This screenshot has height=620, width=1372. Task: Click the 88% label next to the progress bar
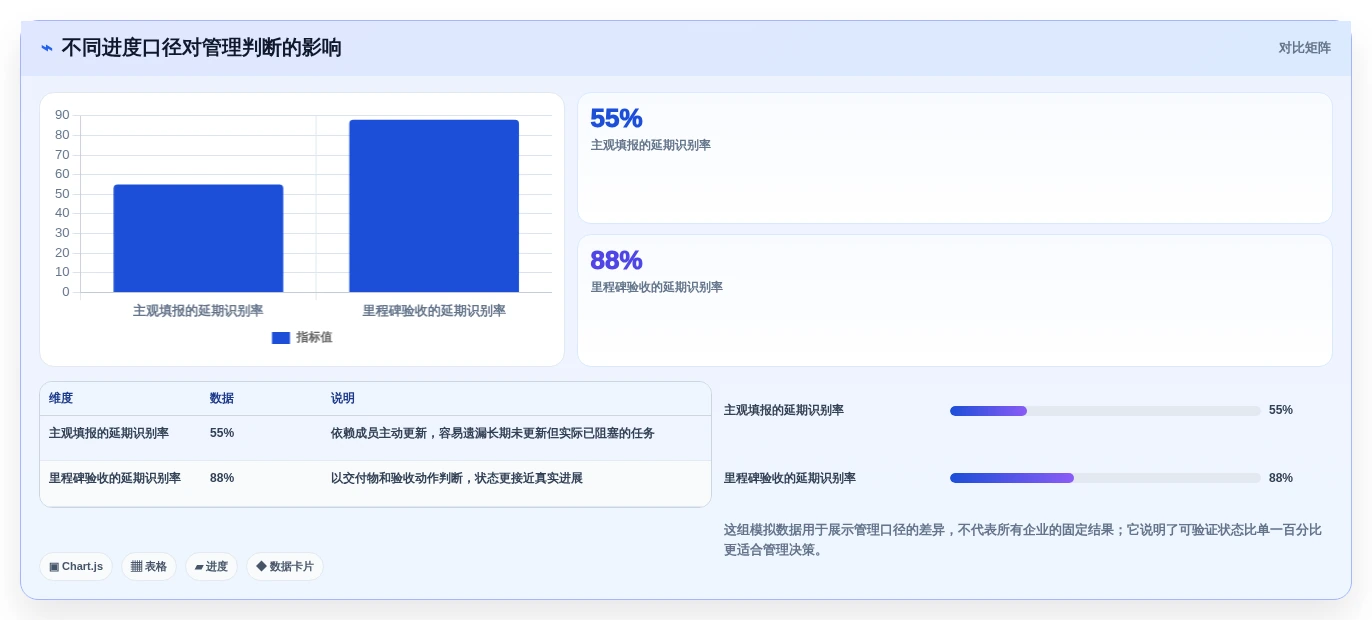click(x=1281, y=478)
